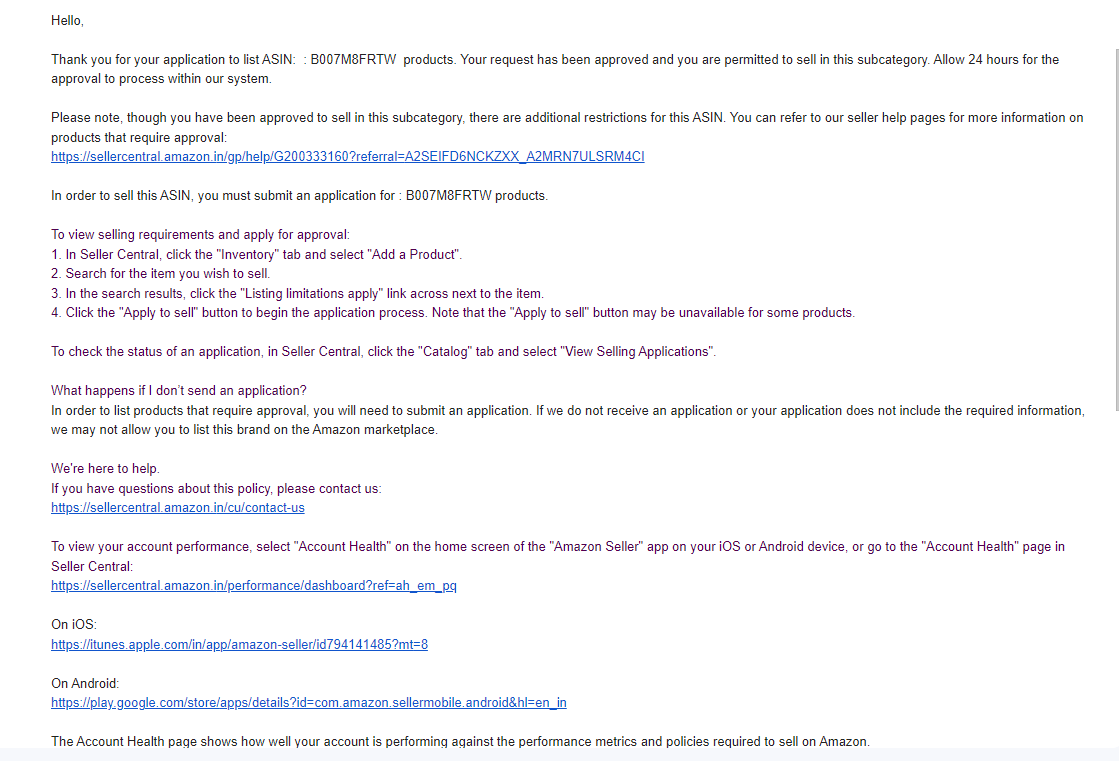This screenshot has width=1119, height=761.
Task: Click step 1 about the Inventory tab
Action: pos(256,254)
